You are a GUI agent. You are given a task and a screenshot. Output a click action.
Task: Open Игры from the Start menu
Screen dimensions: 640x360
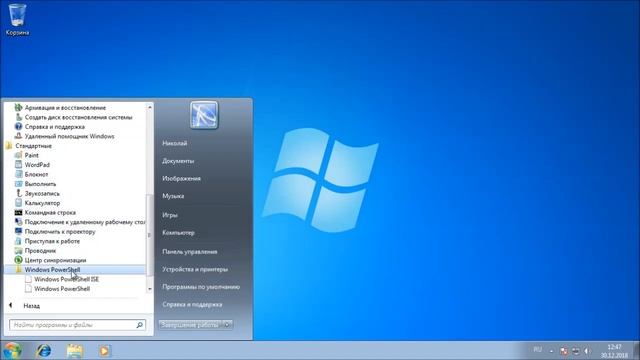170,215
